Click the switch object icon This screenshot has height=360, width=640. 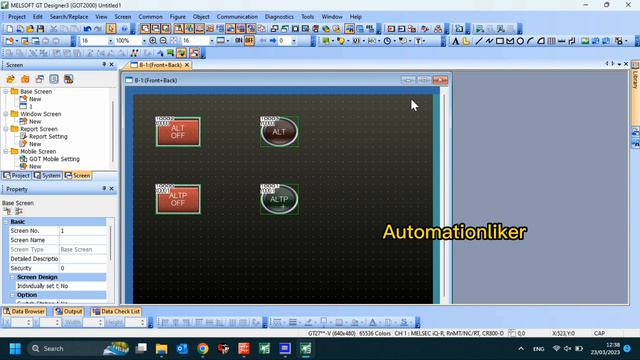pyautogui.click(x=326, y=41)
